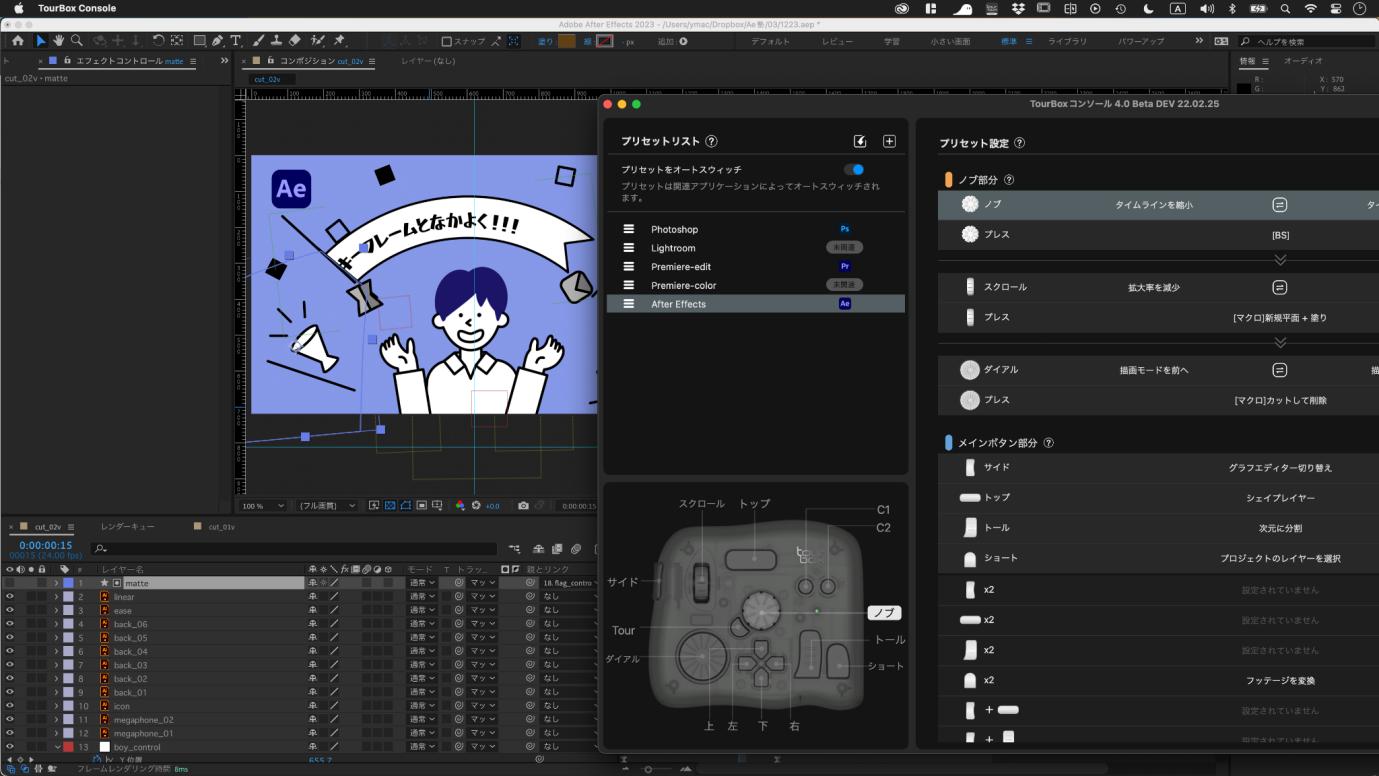Hide the megaphone_02 layer with its eye icon
Image resolution: width=1379 pixels, height=776 pixels.
tap(10, 719)
